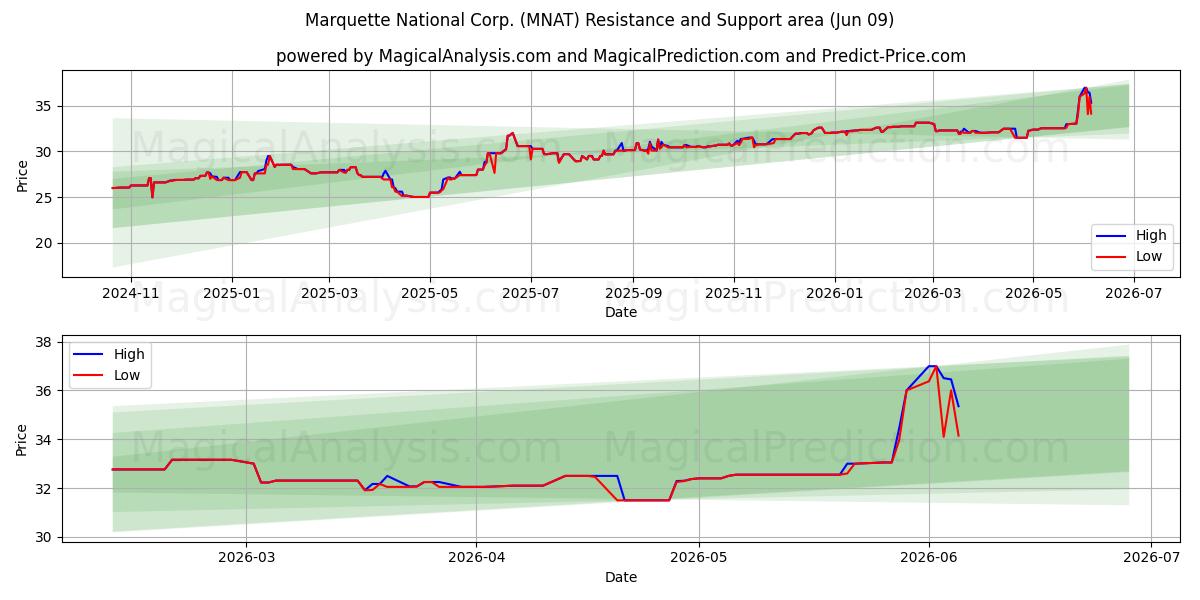Screen dimensions: 1200x600
Task: Click the '35' price tick on top chart
Action: click(x=46, y=106)
